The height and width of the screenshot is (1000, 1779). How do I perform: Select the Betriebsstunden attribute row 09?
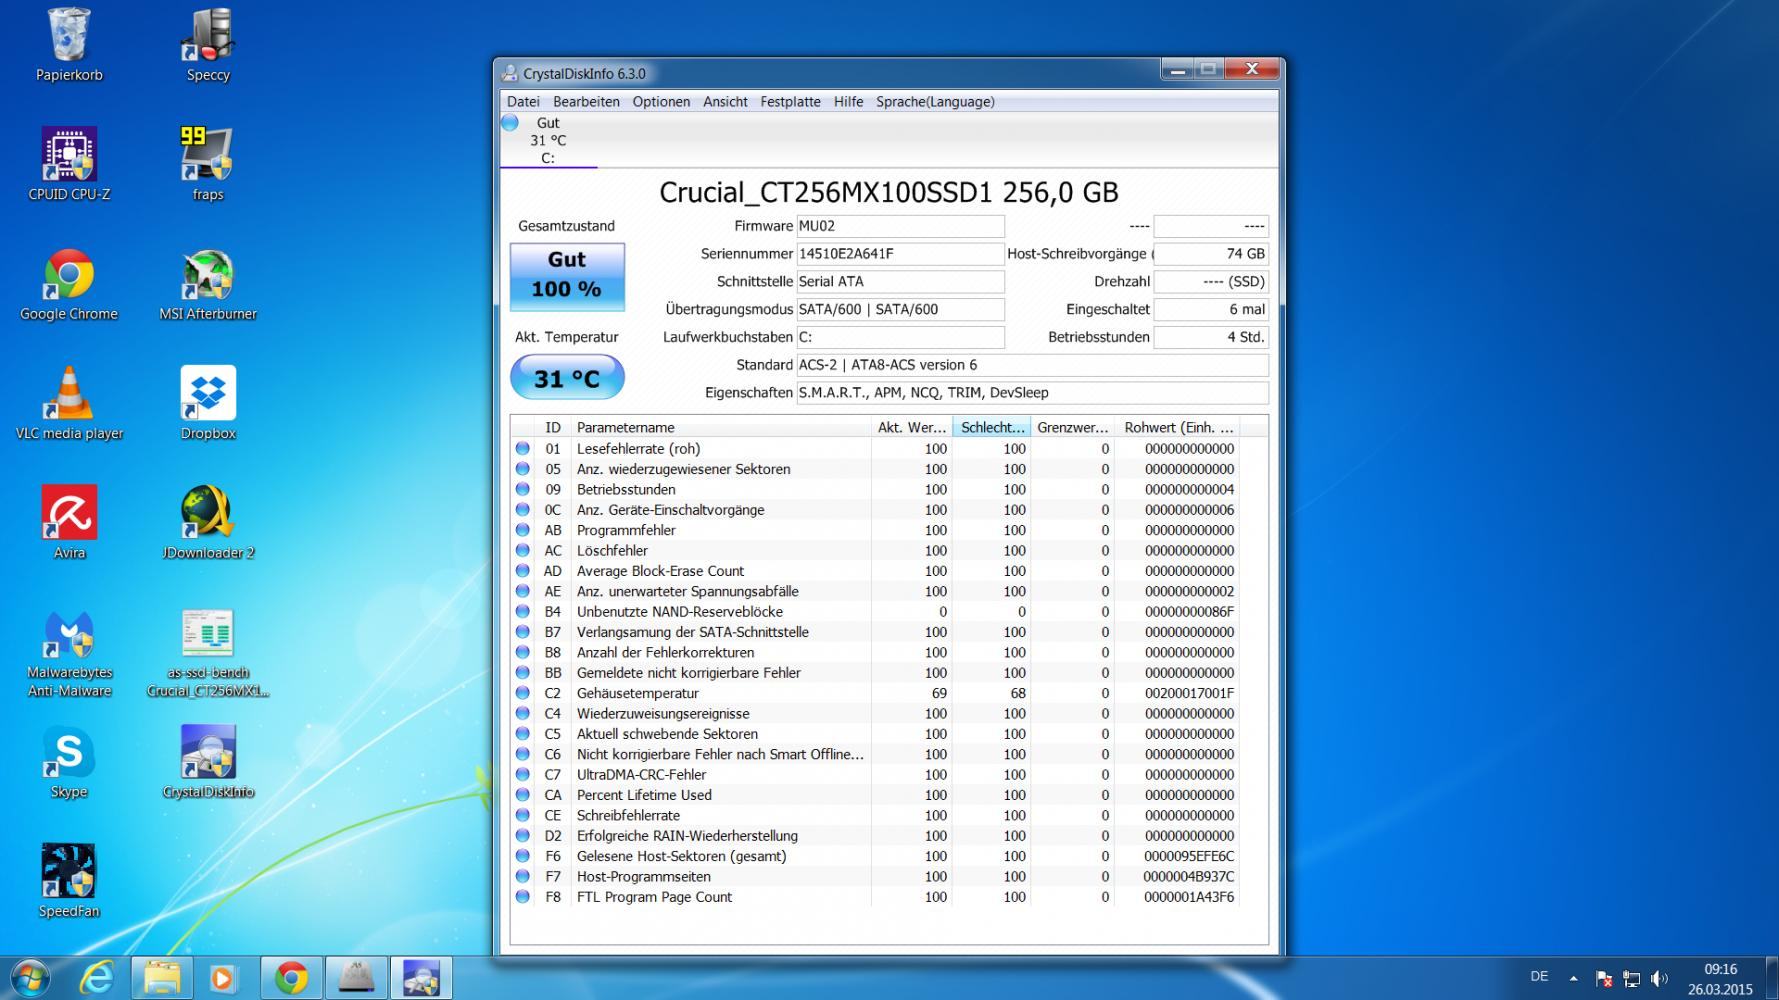877,489
